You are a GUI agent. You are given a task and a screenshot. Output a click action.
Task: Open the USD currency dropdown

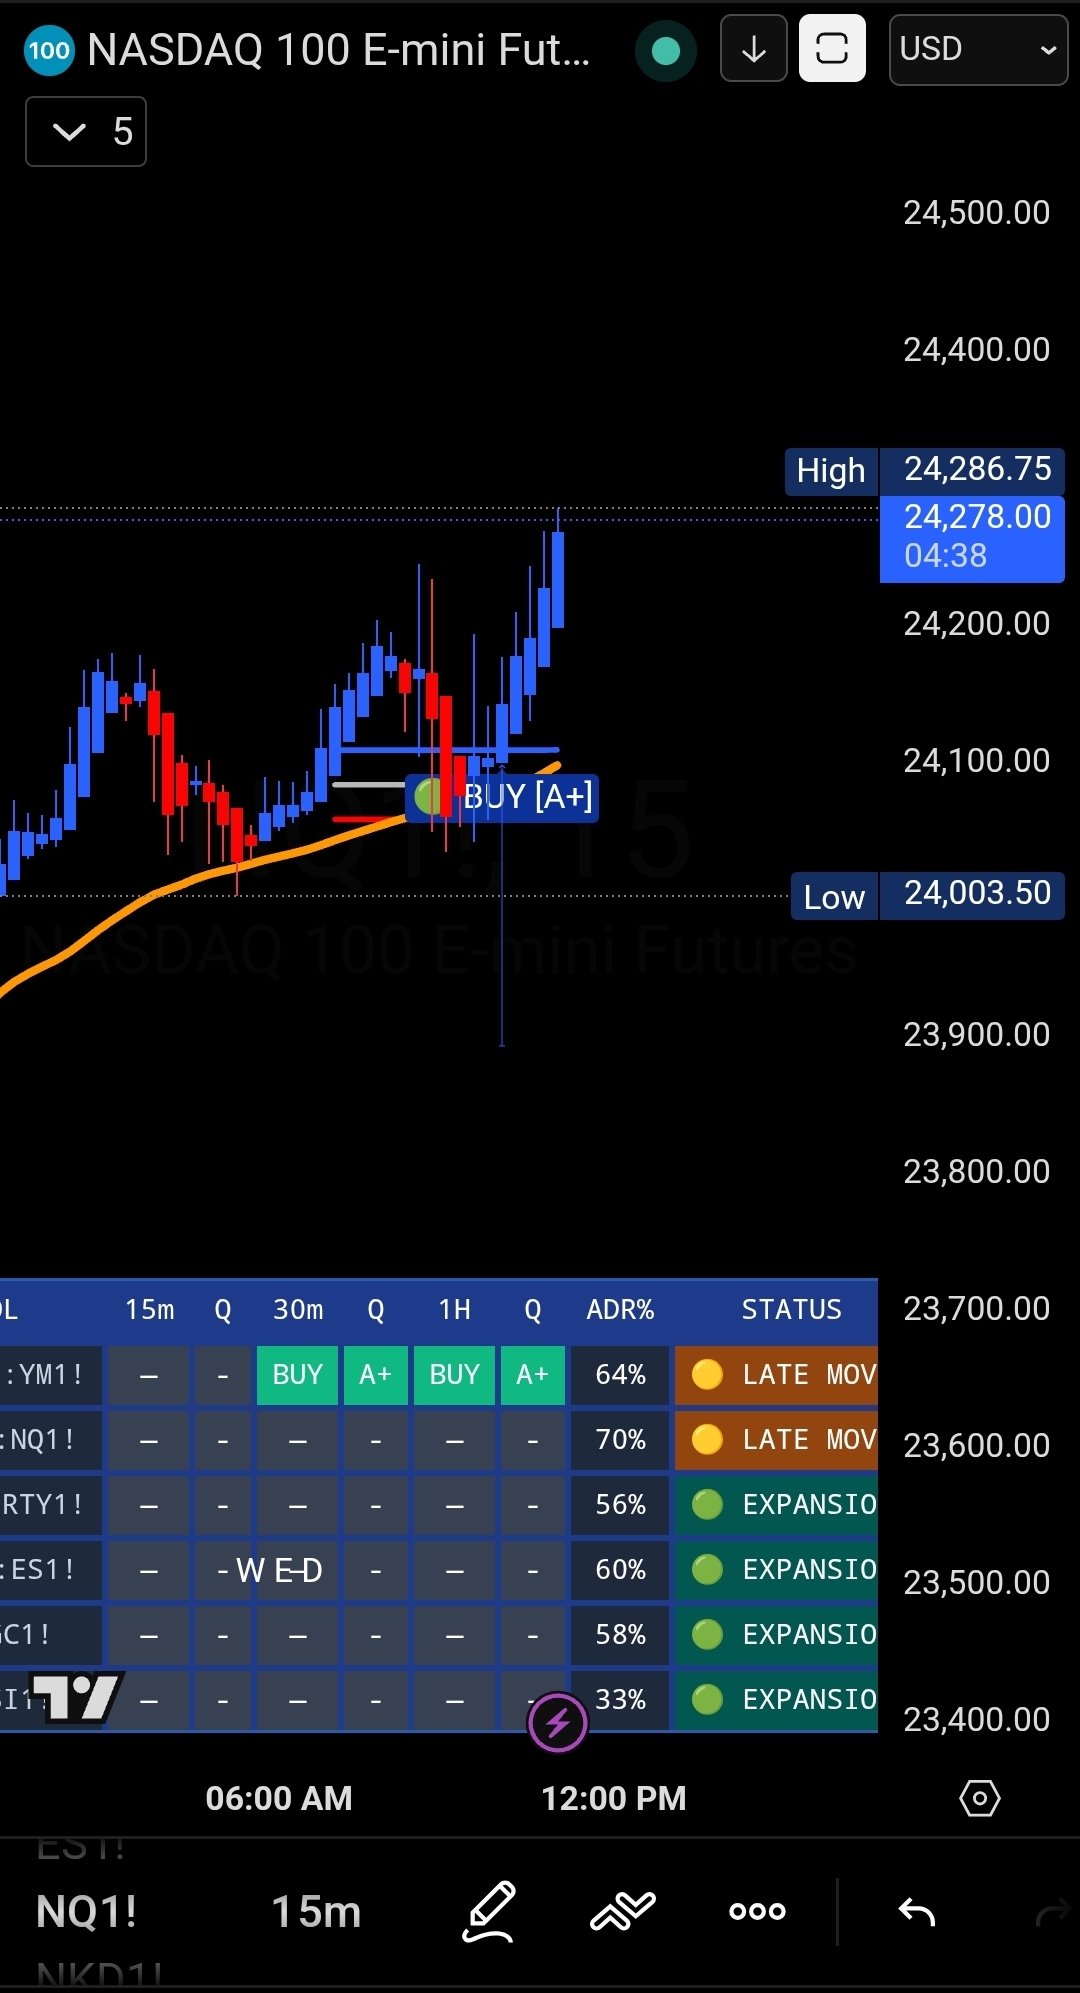click(x=978, y=49)
